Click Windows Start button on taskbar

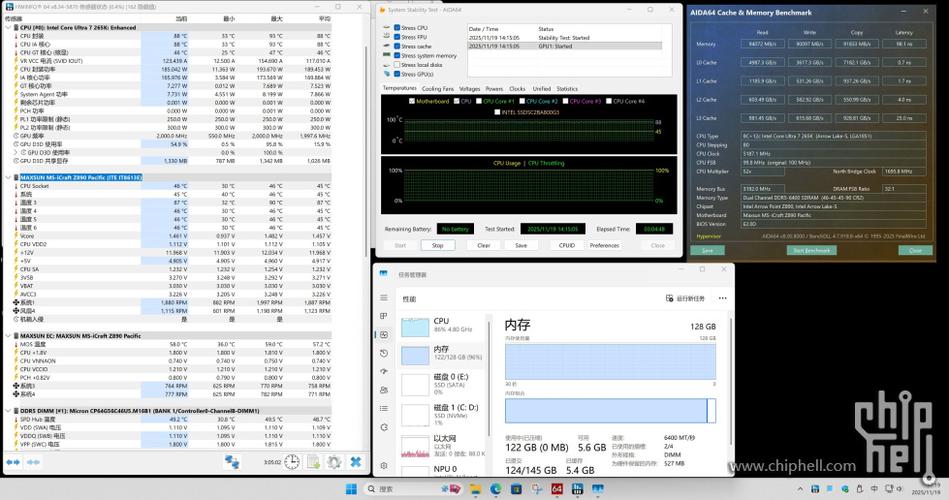coord(351,488)
